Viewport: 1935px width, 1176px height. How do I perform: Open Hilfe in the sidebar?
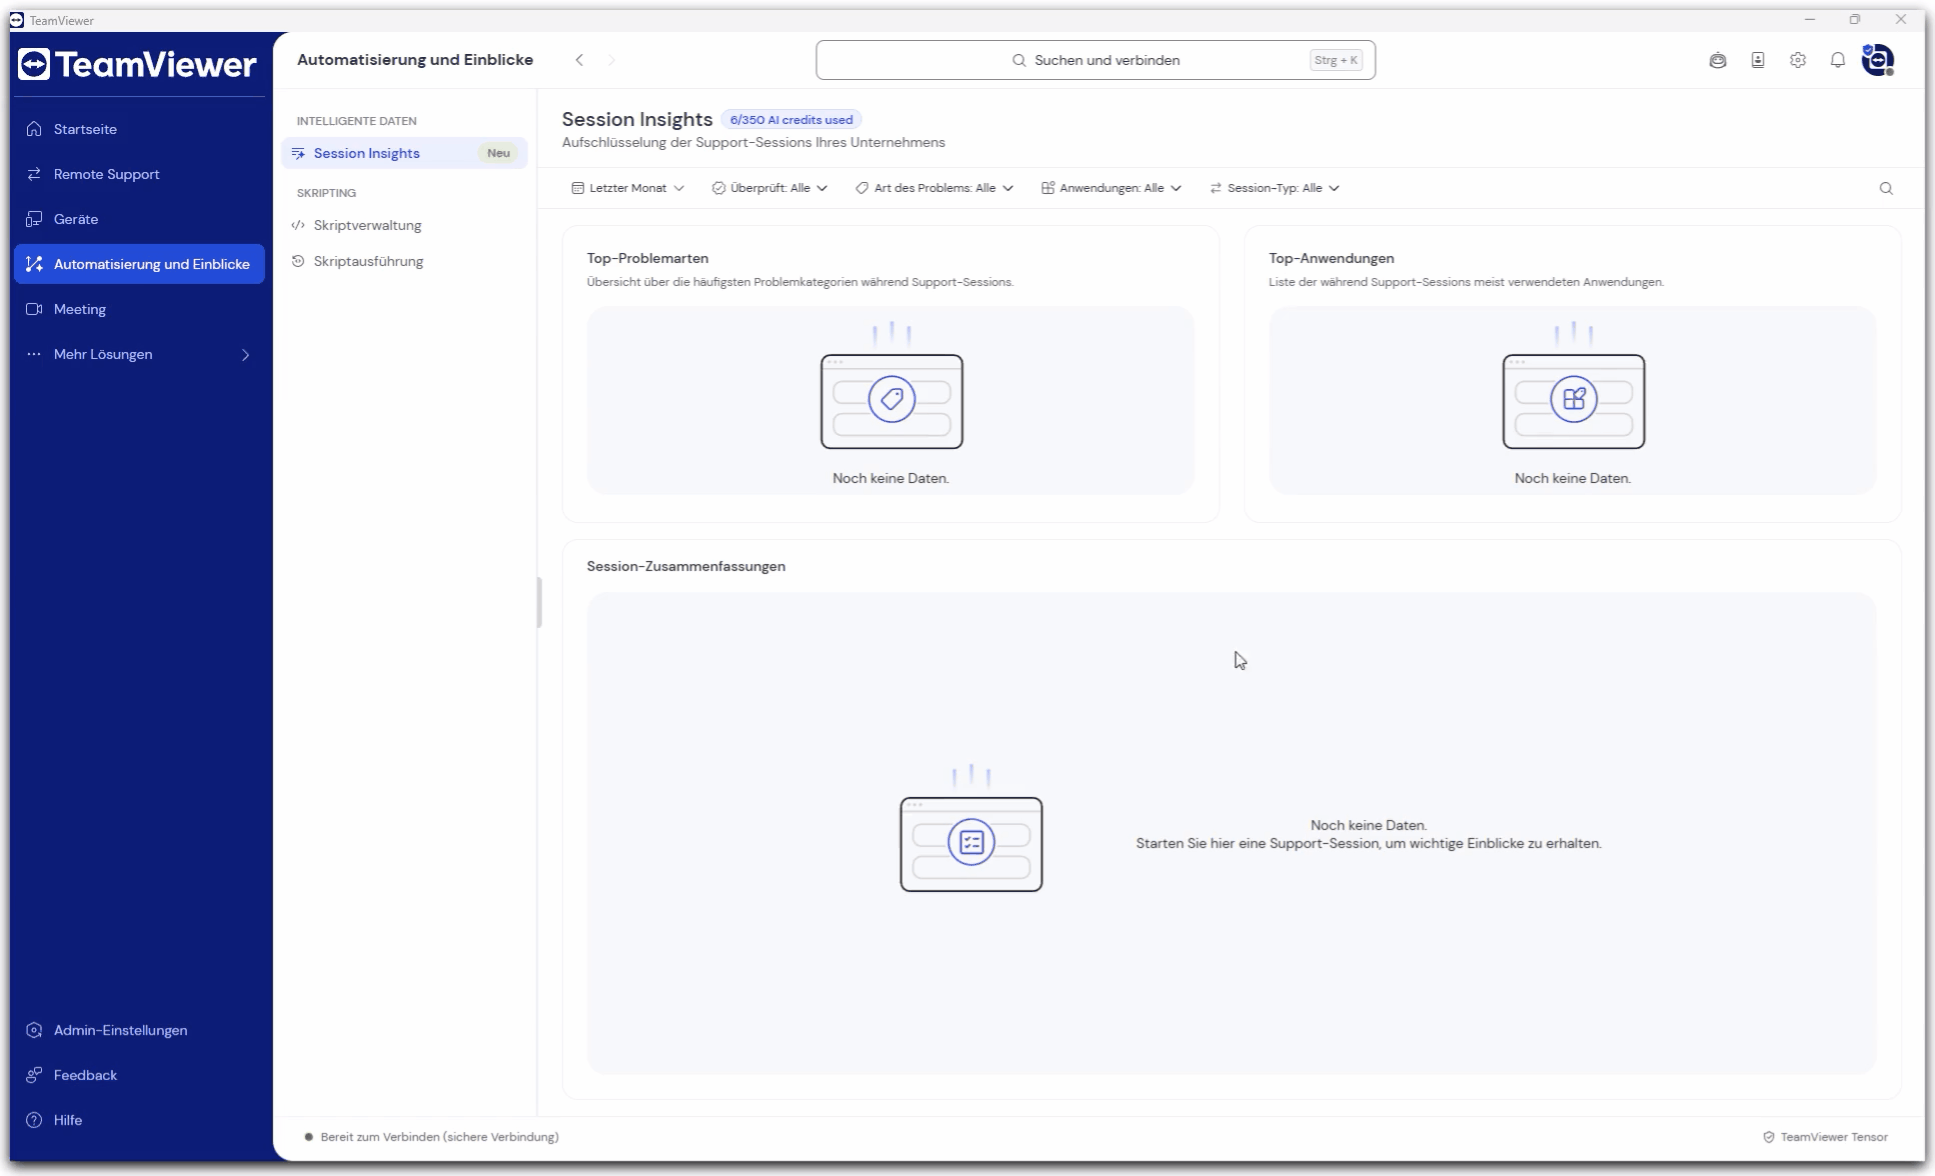point(139,1120)
